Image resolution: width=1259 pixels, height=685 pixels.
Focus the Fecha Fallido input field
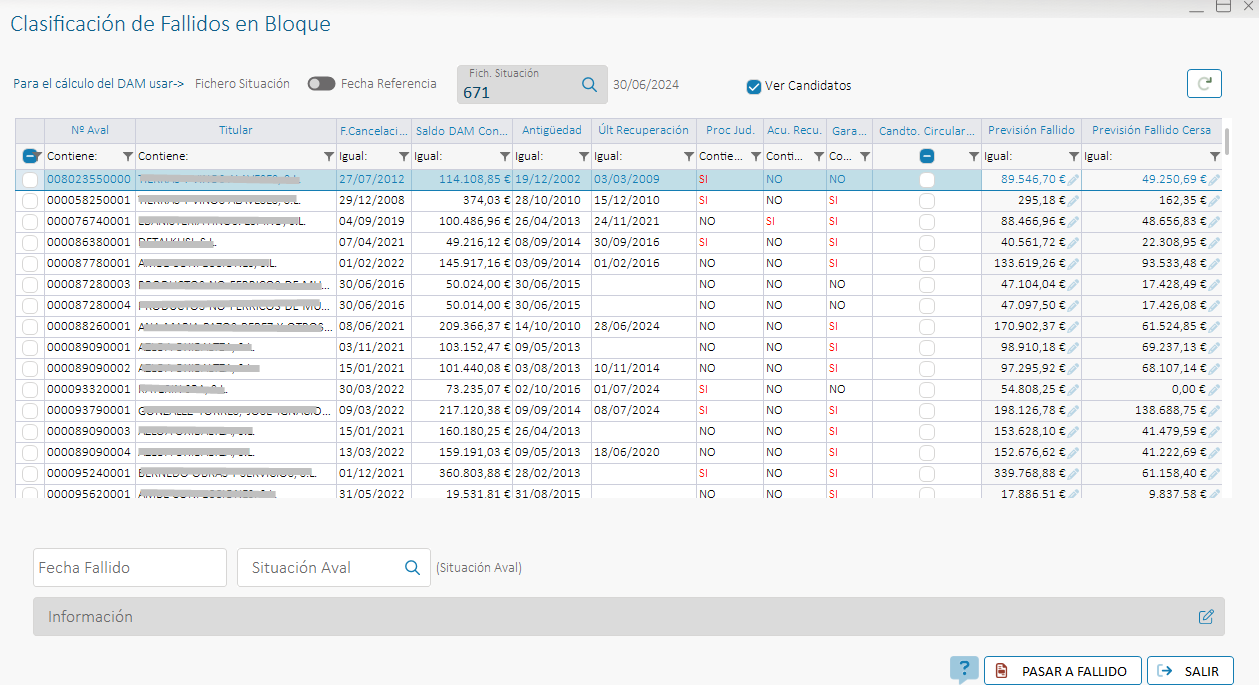(130, 567)
